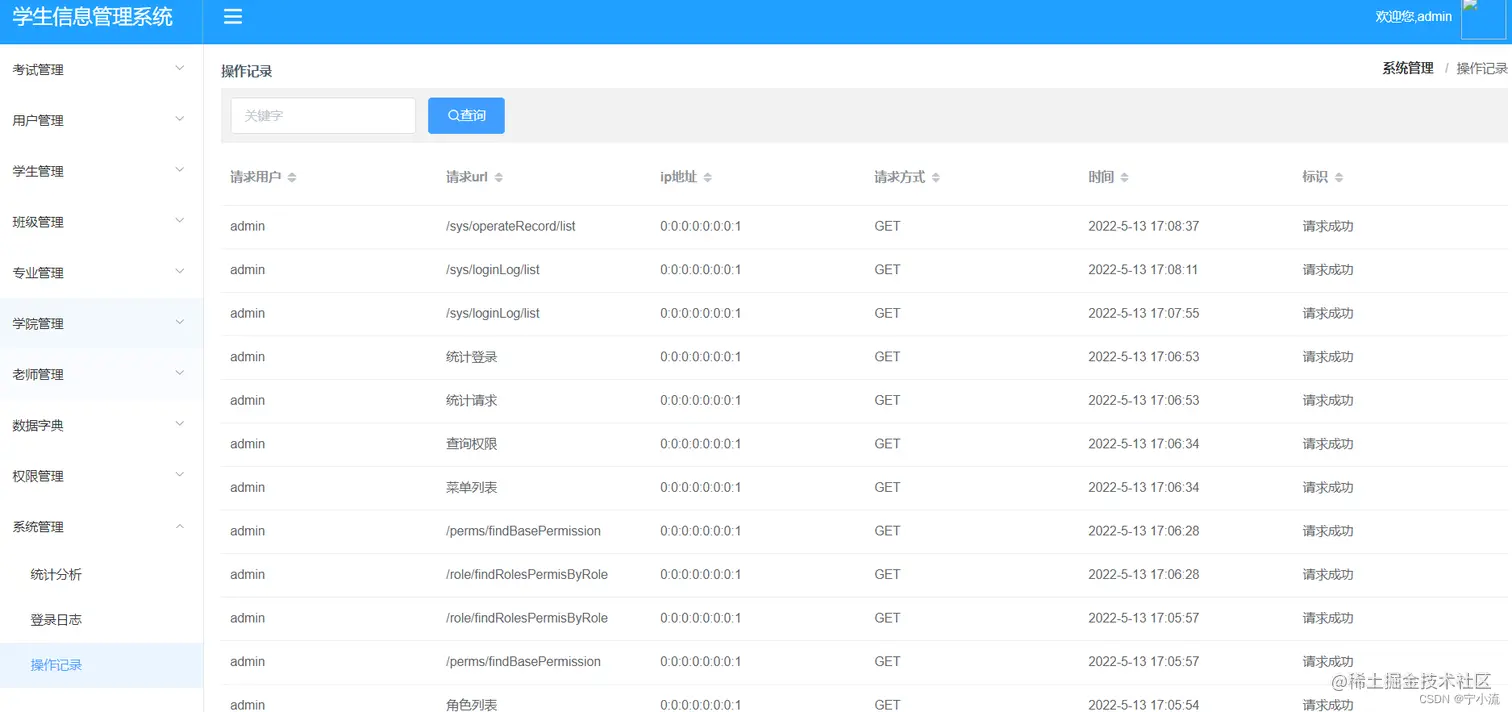This screenshot has height=712, width=1512.
Task: Toggle the hamburger sidebar collapse icon
Action: click(233, 17)
